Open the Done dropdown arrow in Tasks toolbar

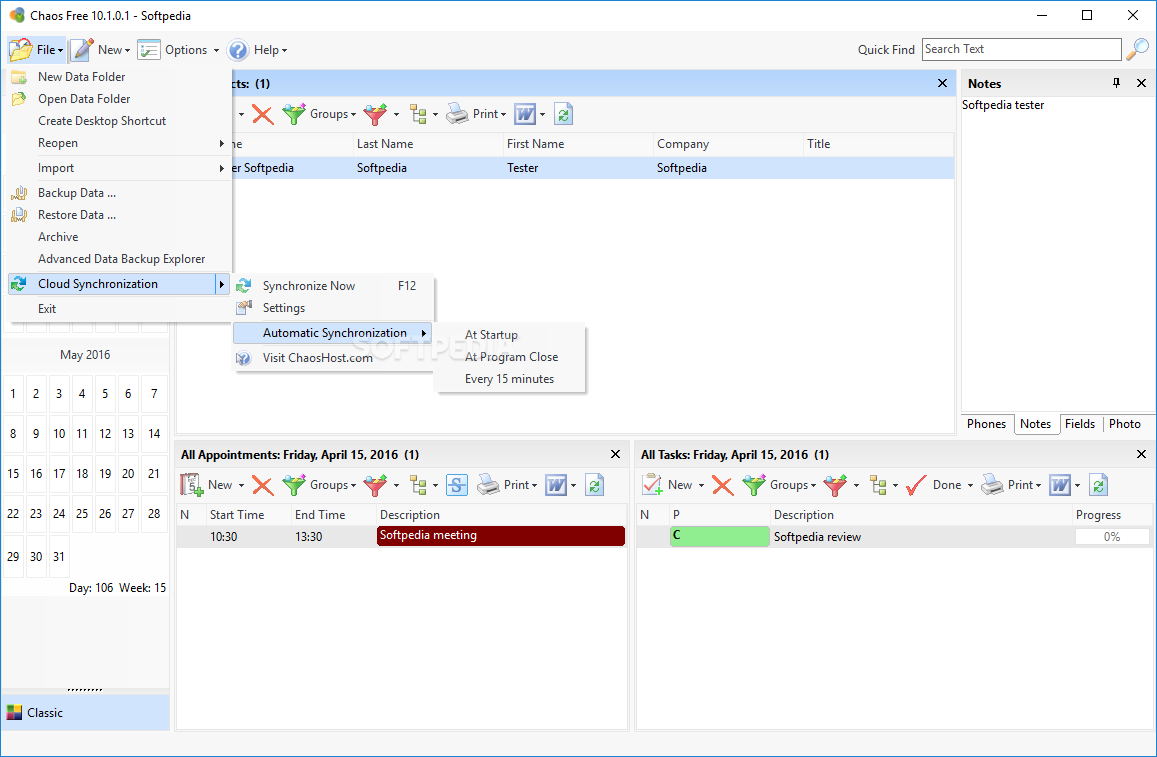pyautogui.click(x=970, y=485)
